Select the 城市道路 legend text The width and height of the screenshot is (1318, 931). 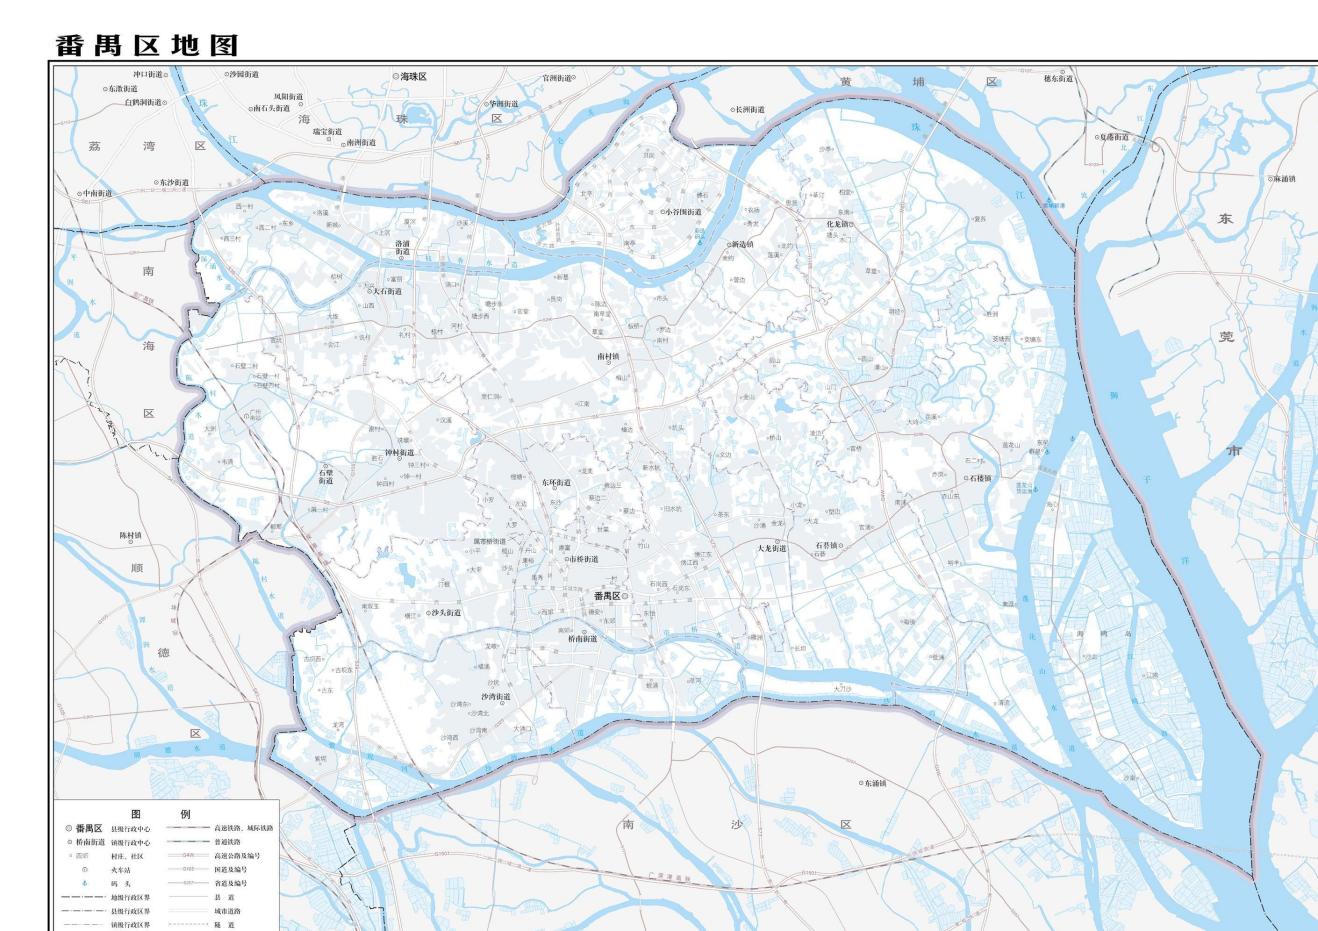227,911
